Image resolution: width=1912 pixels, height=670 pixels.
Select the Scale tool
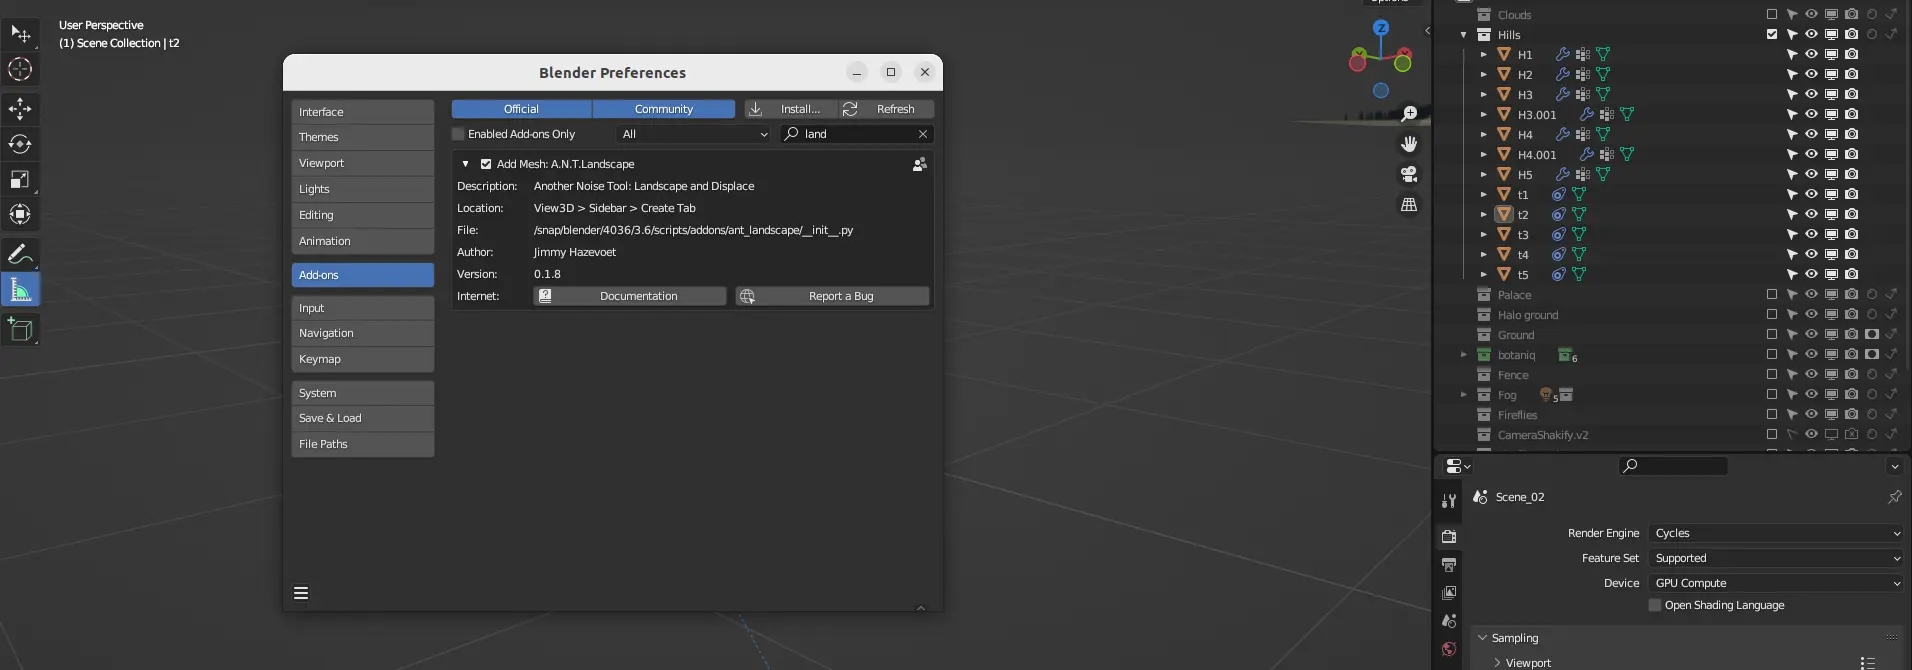click(x=20, y=179)
